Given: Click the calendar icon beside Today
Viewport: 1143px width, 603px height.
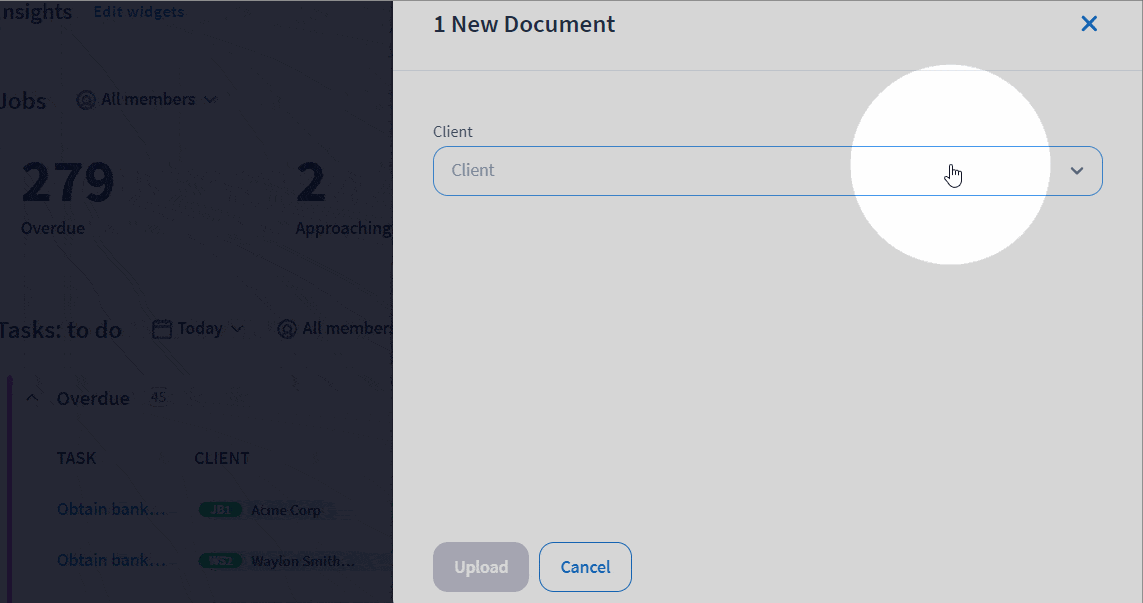Looking at the screenshot, I should (x=162, y=329).
